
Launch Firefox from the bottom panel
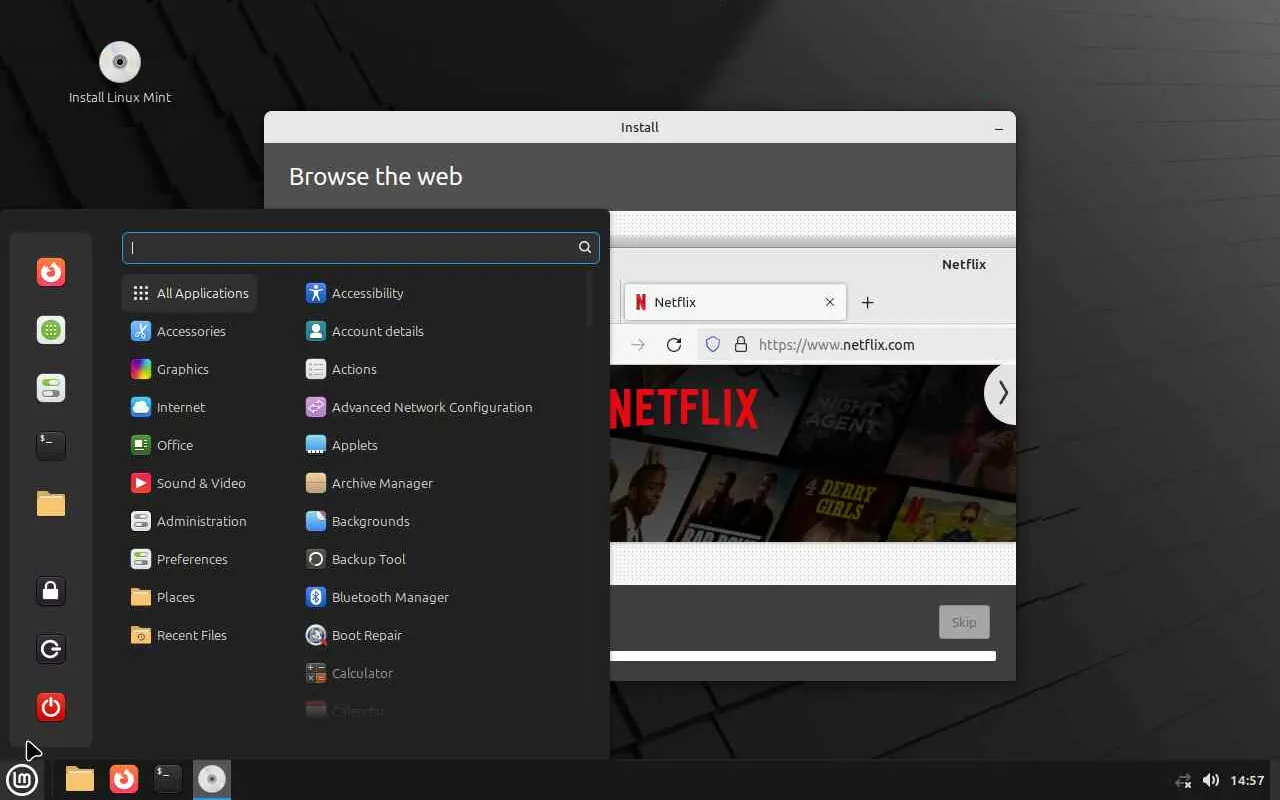(x=124, y=779)
